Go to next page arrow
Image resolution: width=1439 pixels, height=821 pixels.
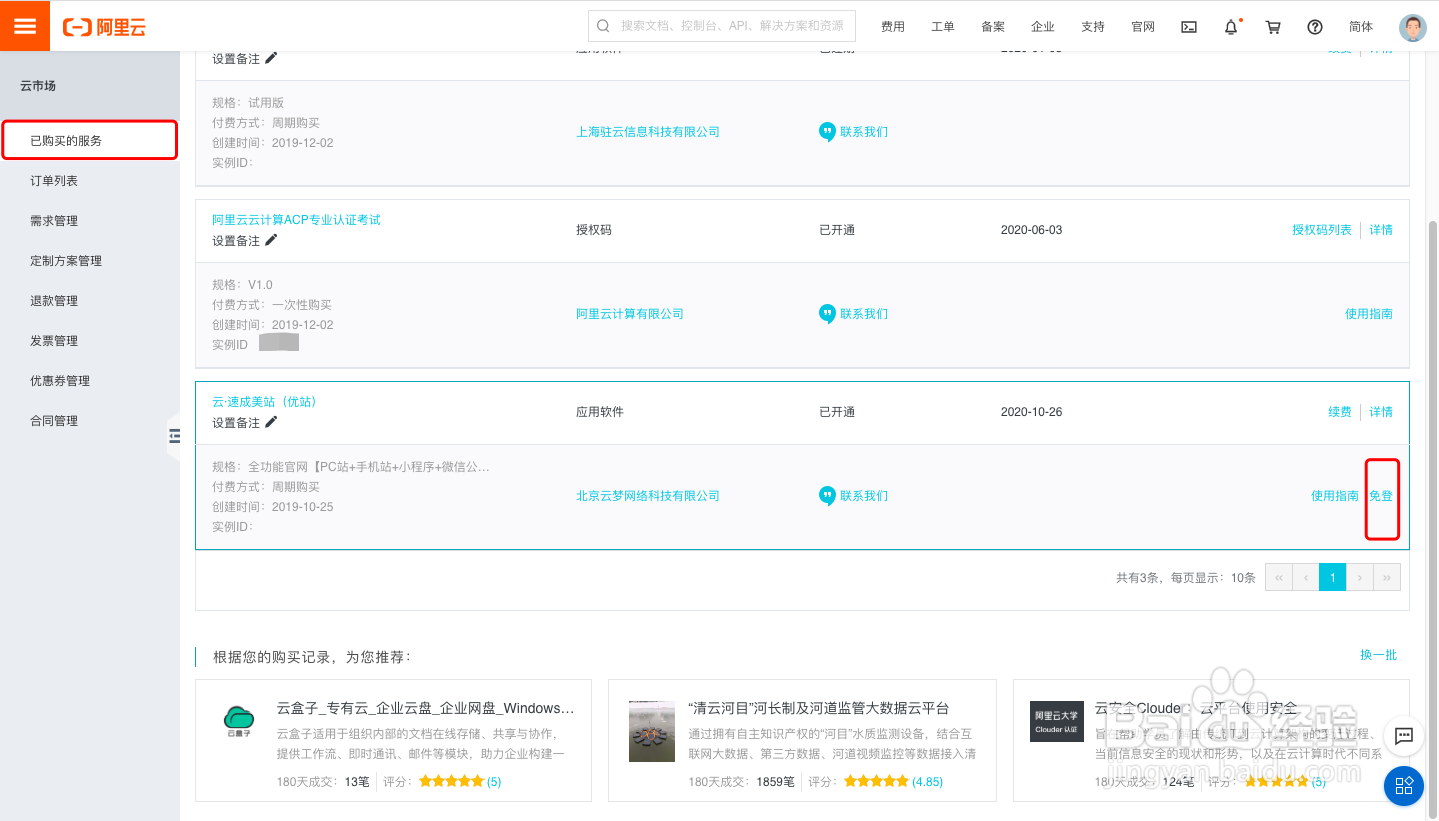tap(1359, 577)
